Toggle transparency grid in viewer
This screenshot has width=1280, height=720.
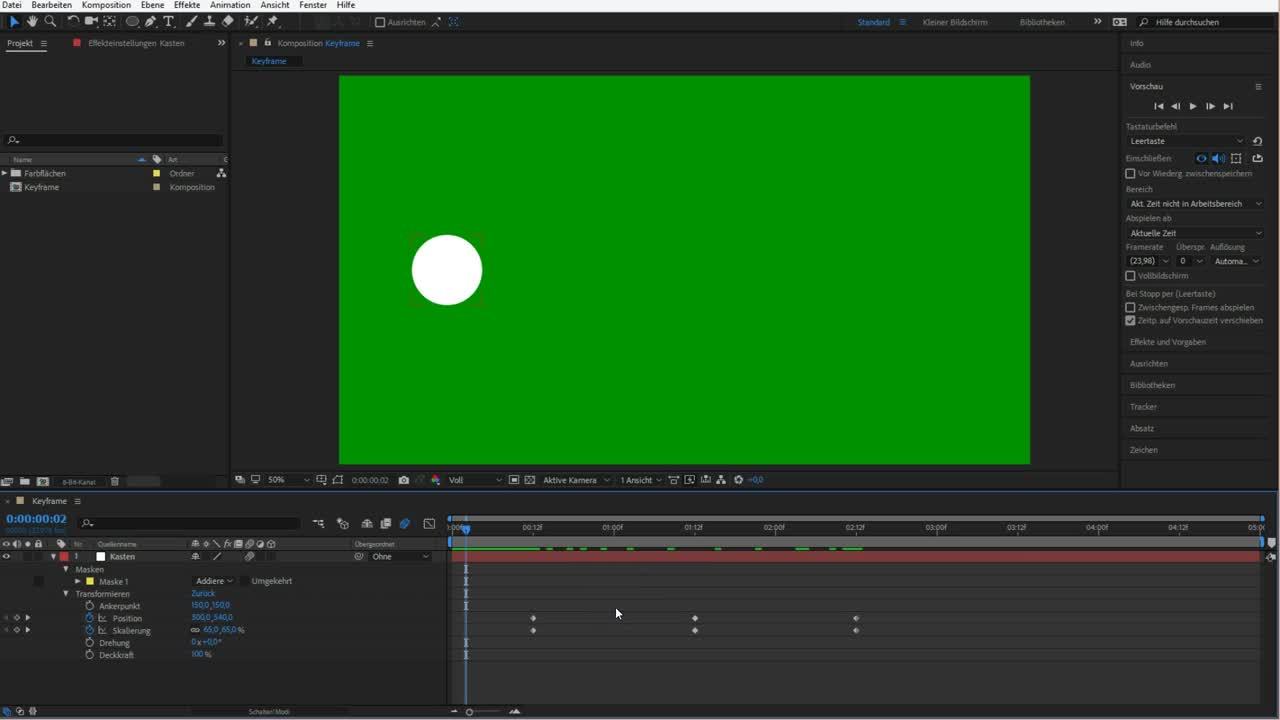coord(530,480)
